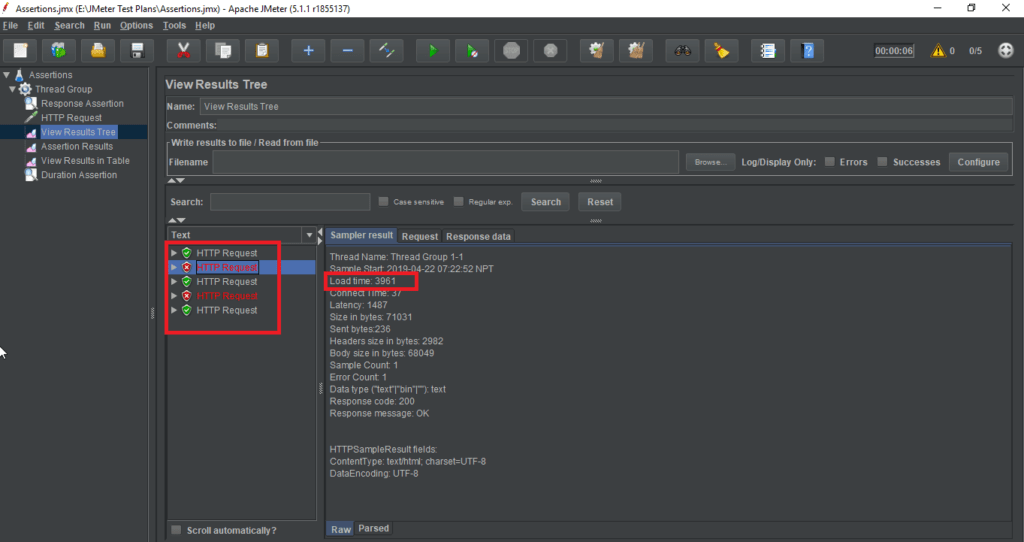1024x542 pixels.
Task: Open the Help menu
Action: (205, 25)
